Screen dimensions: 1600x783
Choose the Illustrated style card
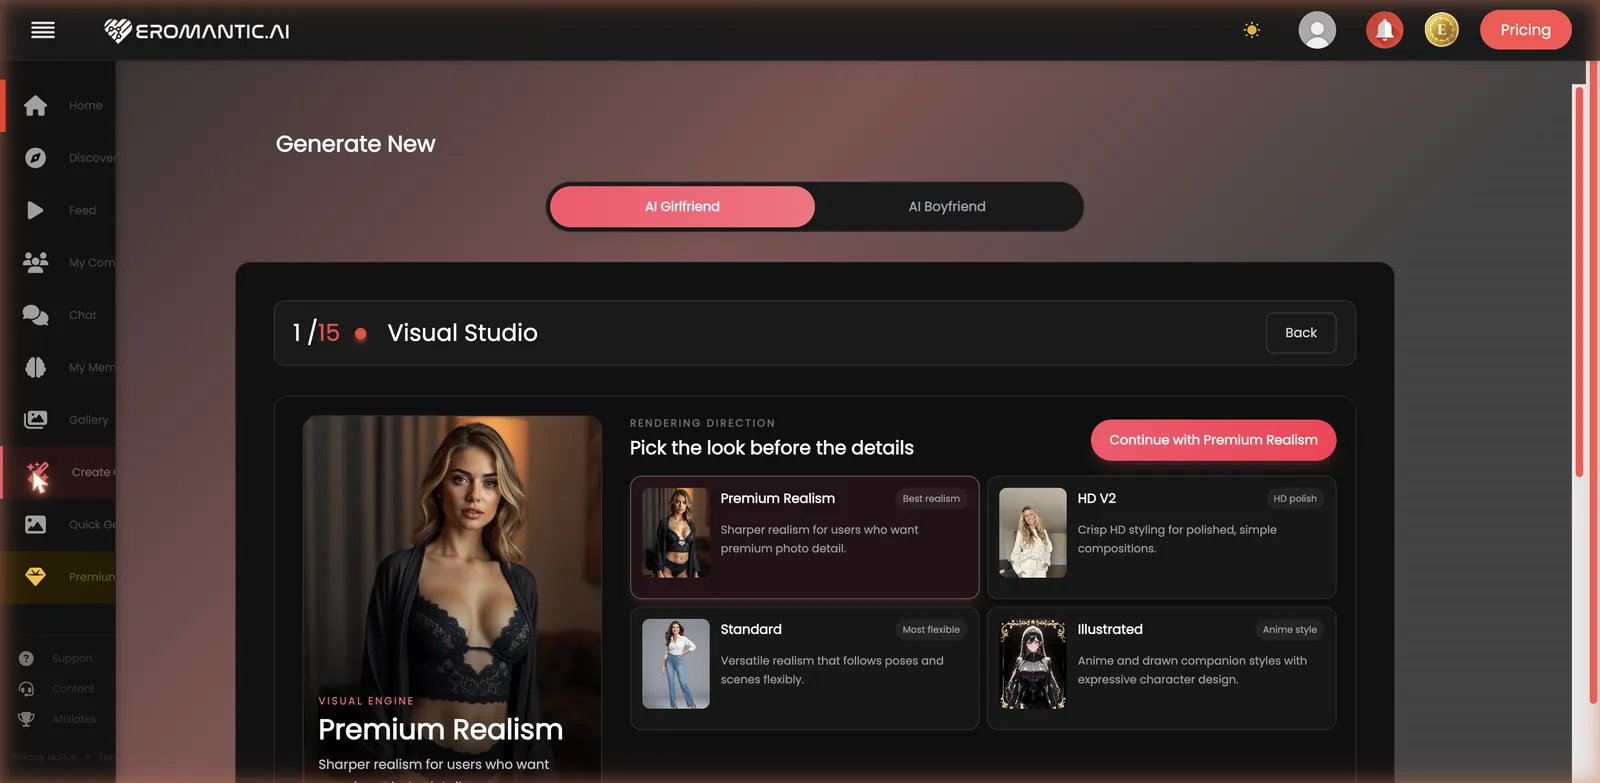(1161, 668)
